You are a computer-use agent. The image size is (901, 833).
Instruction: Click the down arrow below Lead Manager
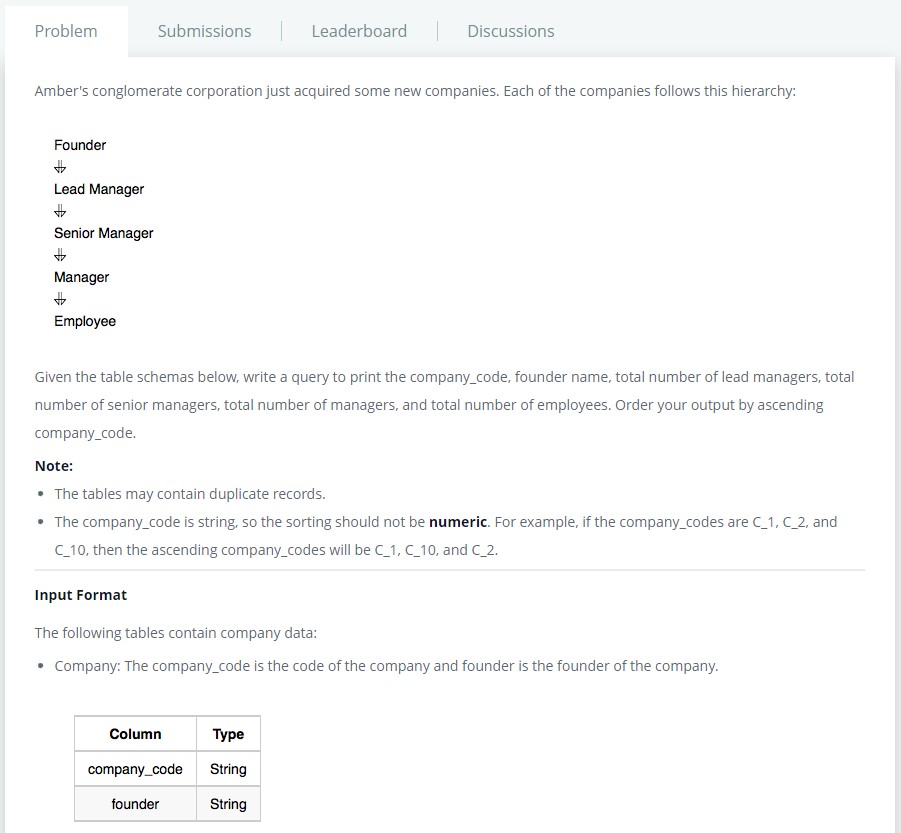click(60, 211)
